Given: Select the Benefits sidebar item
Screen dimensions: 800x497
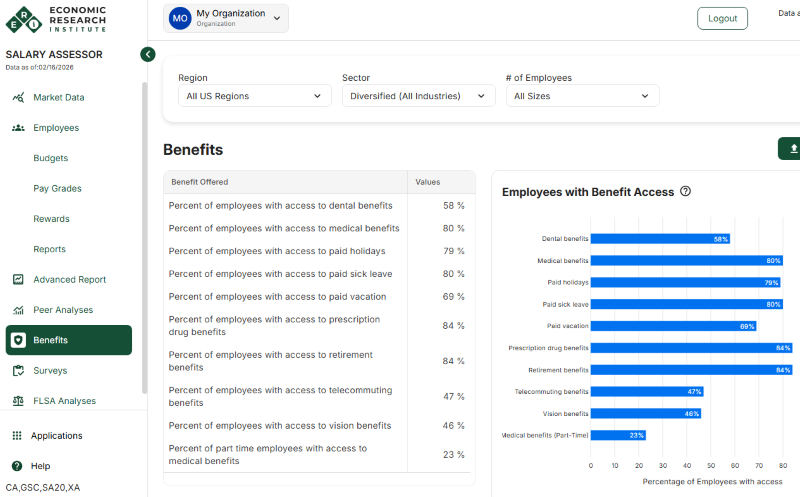Looking at the screenshot, I should pos(69,340).
